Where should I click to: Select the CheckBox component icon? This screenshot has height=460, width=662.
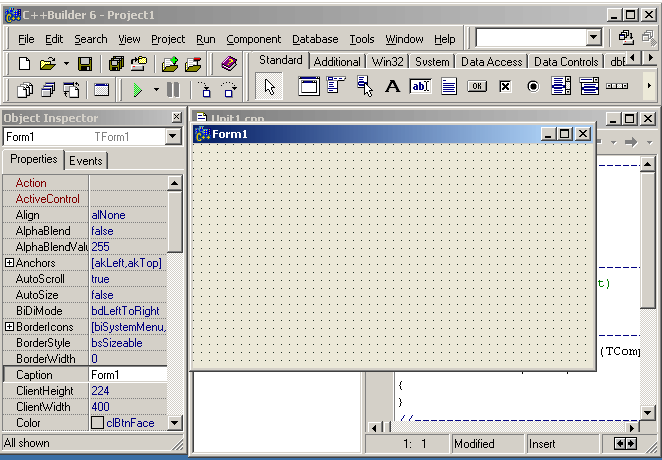point(505,86)
